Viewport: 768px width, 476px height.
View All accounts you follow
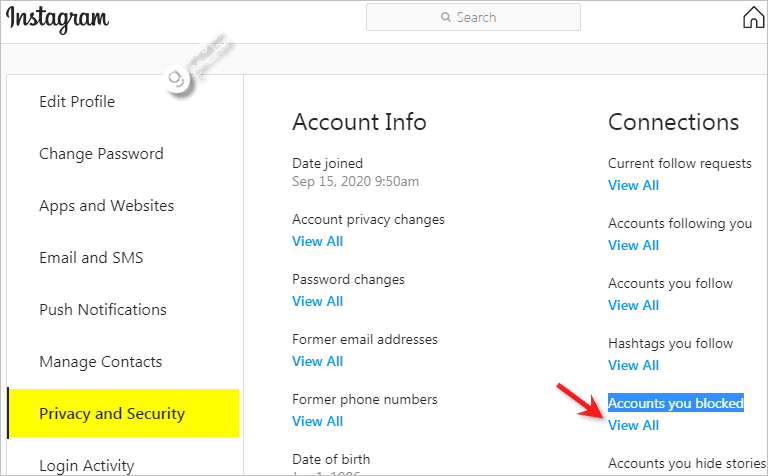(633, 306)
